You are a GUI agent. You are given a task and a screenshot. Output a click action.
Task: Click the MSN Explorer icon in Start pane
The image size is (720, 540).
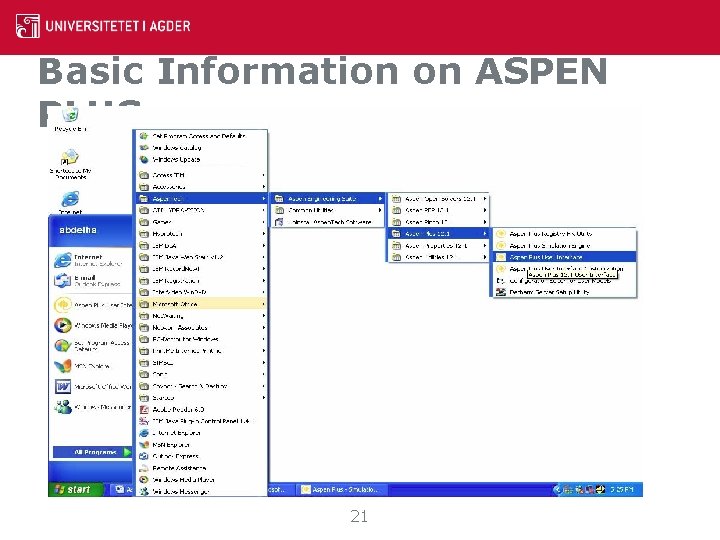[63, 366]
